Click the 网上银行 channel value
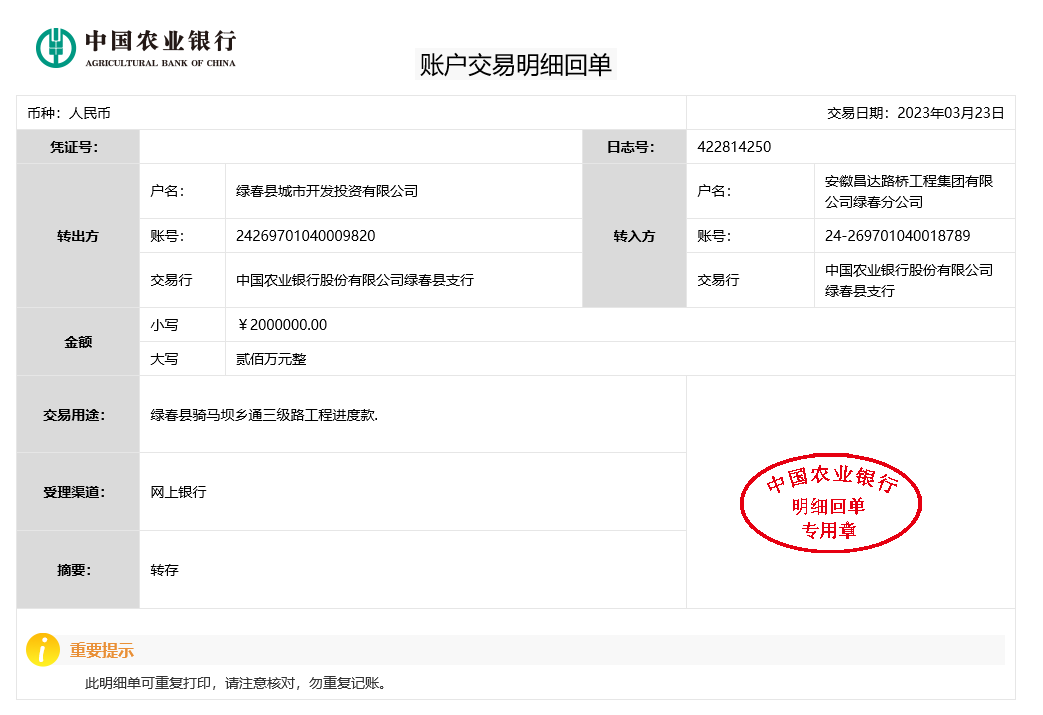 178,492
